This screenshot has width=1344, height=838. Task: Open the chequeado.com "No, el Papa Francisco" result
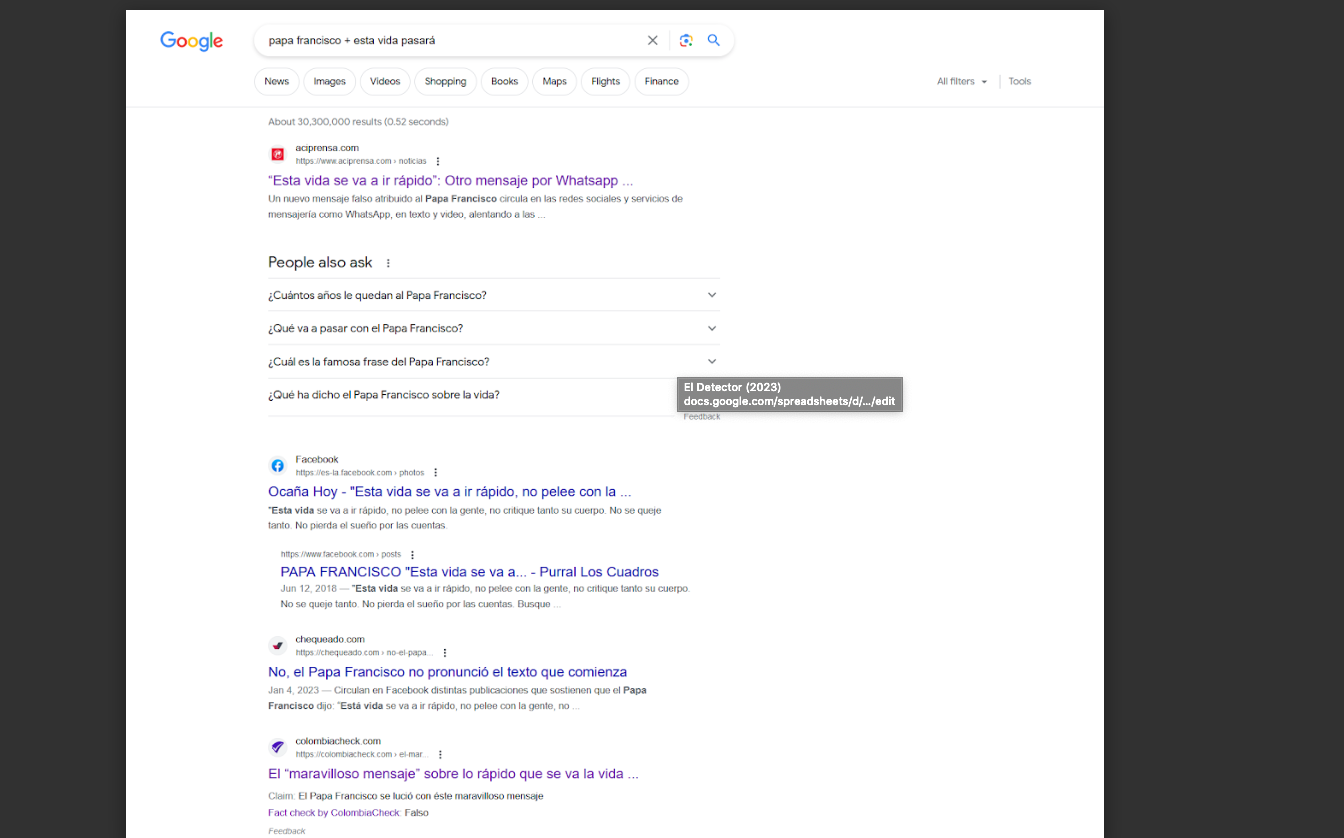point(447,672)
